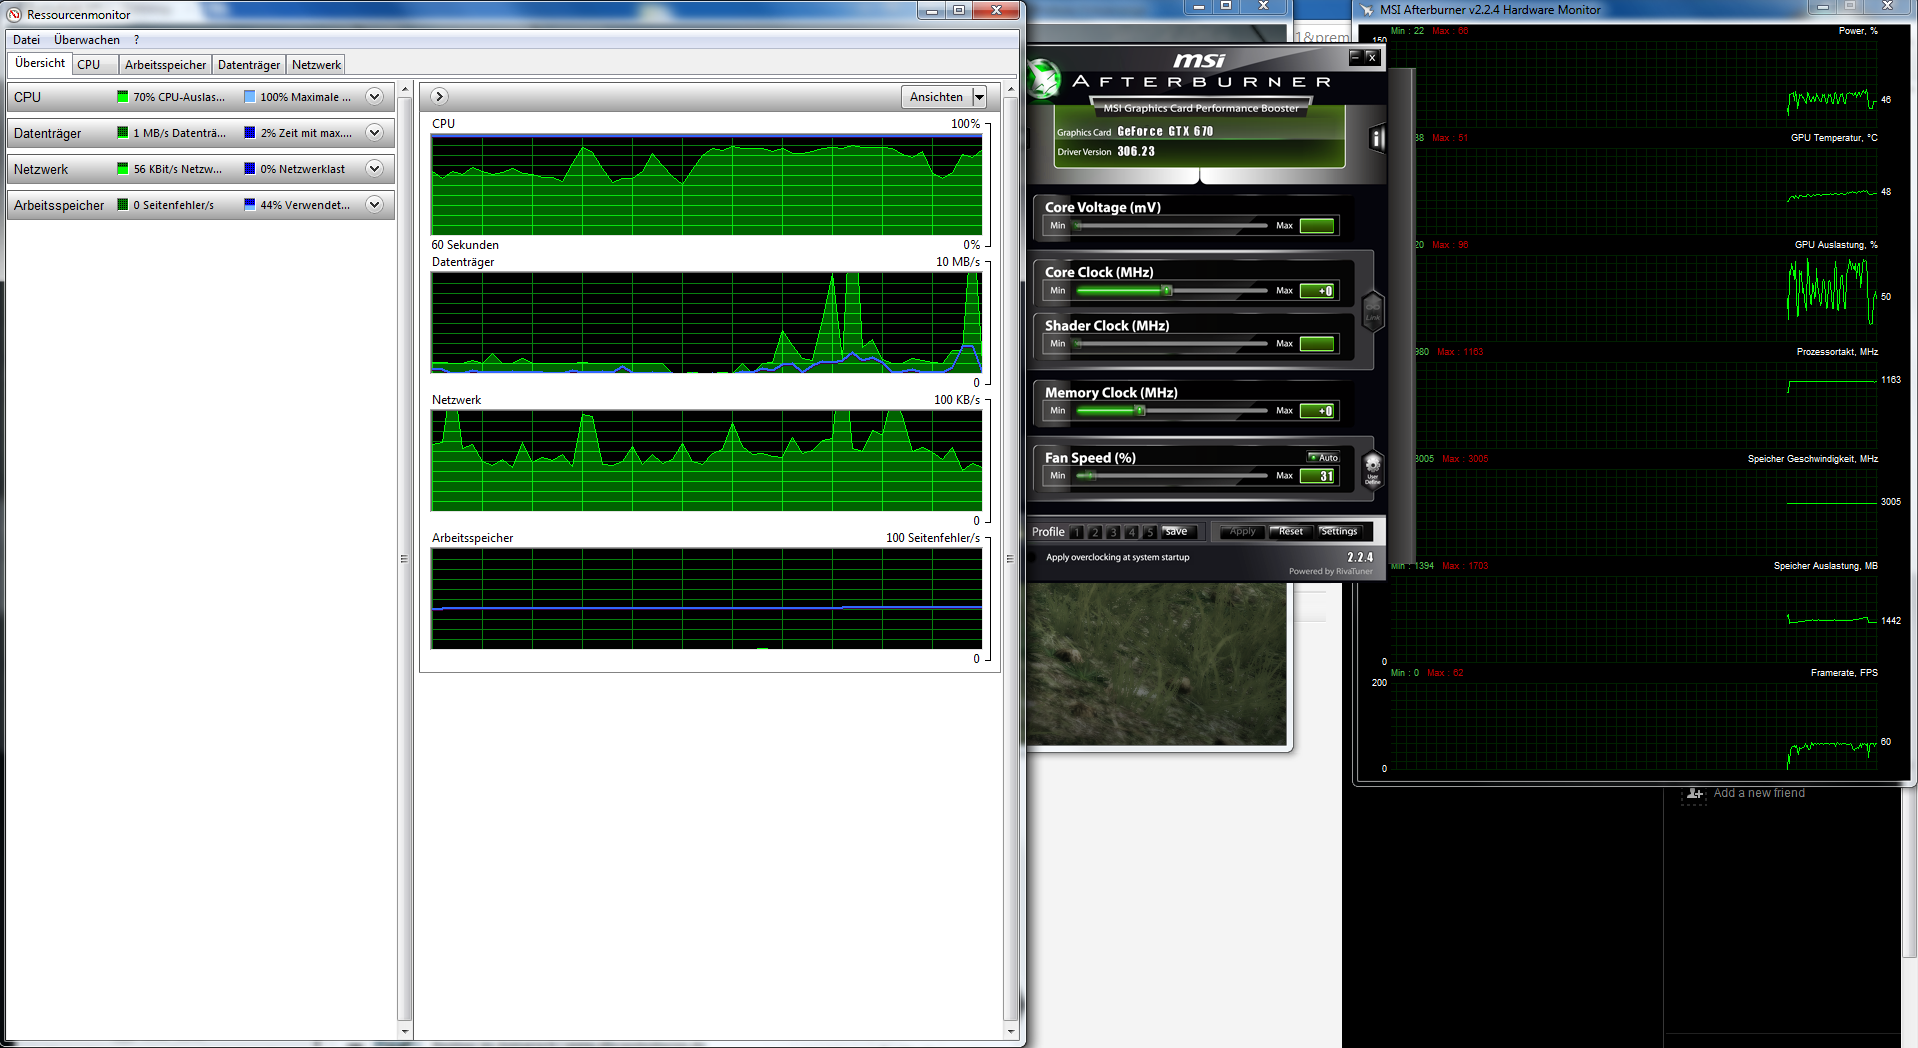Click the Apply button in Afterburner

pos(1243,532)
